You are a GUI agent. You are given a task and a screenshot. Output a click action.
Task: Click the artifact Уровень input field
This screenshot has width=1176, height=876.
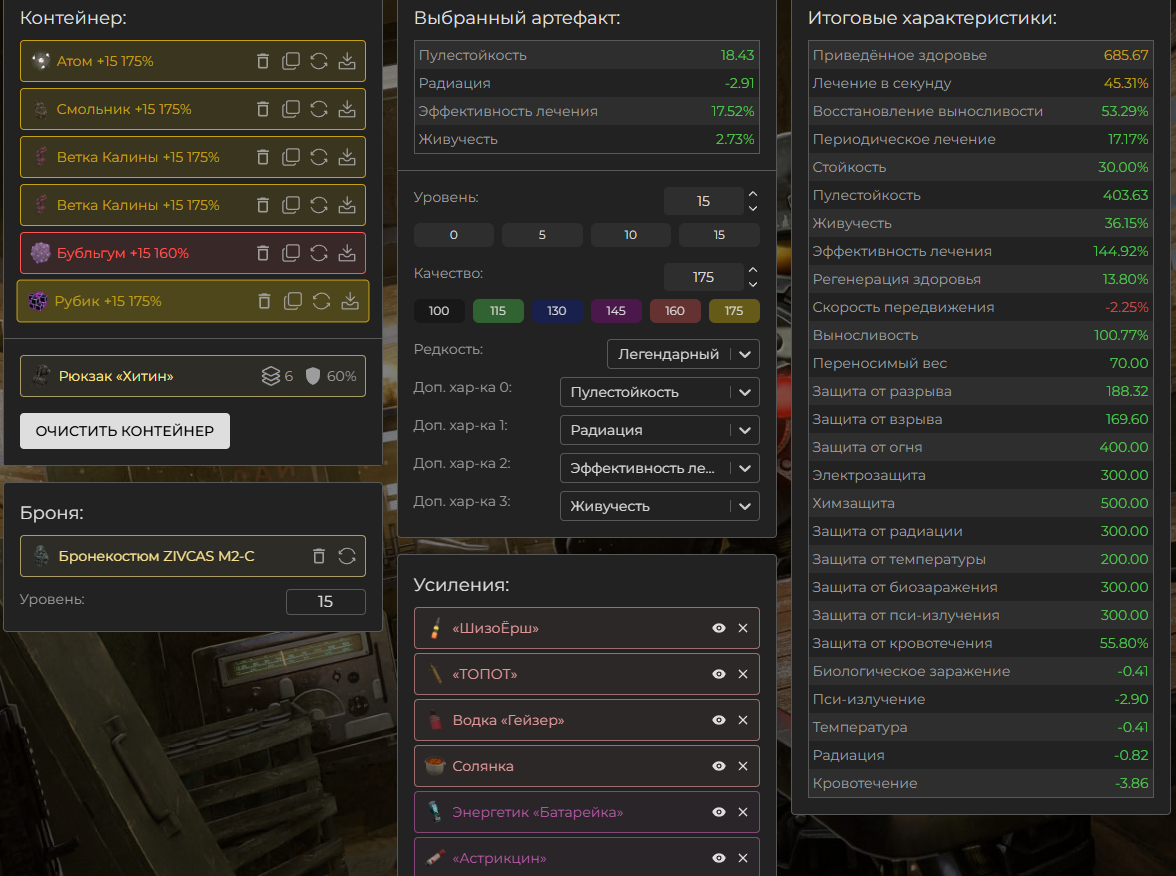tap(704, 201)
